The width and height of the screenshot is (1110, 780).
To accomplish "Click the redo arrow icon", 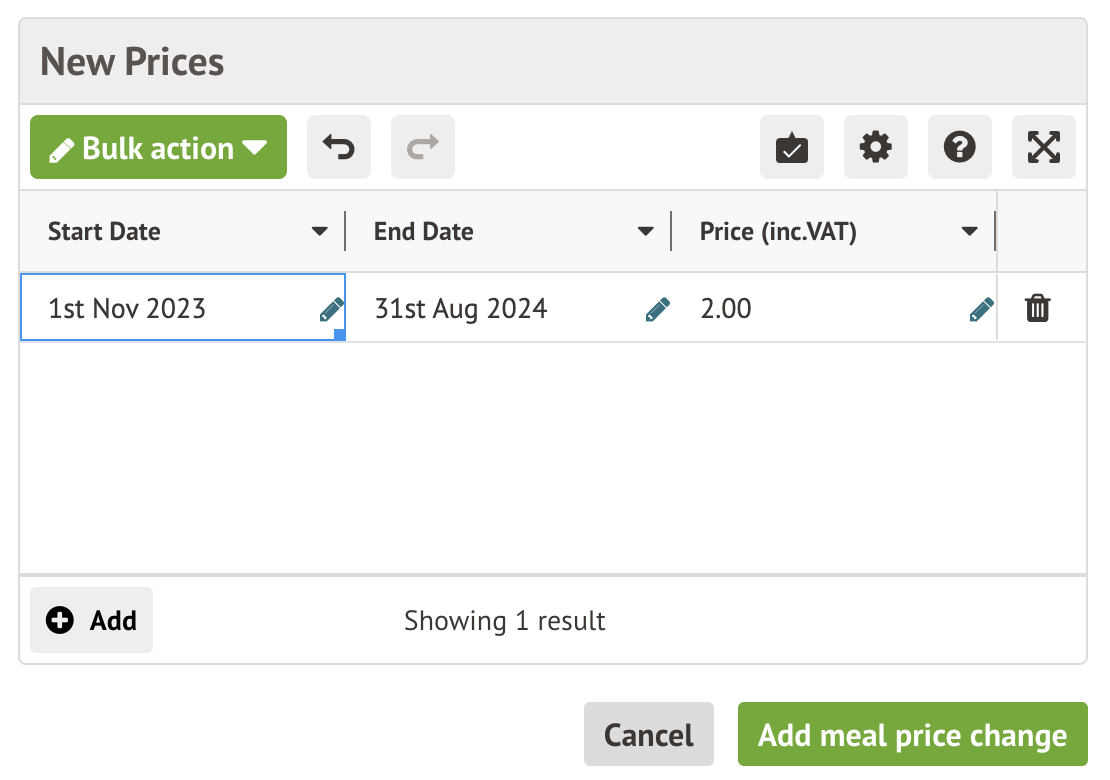I will [x=423, y=148].
